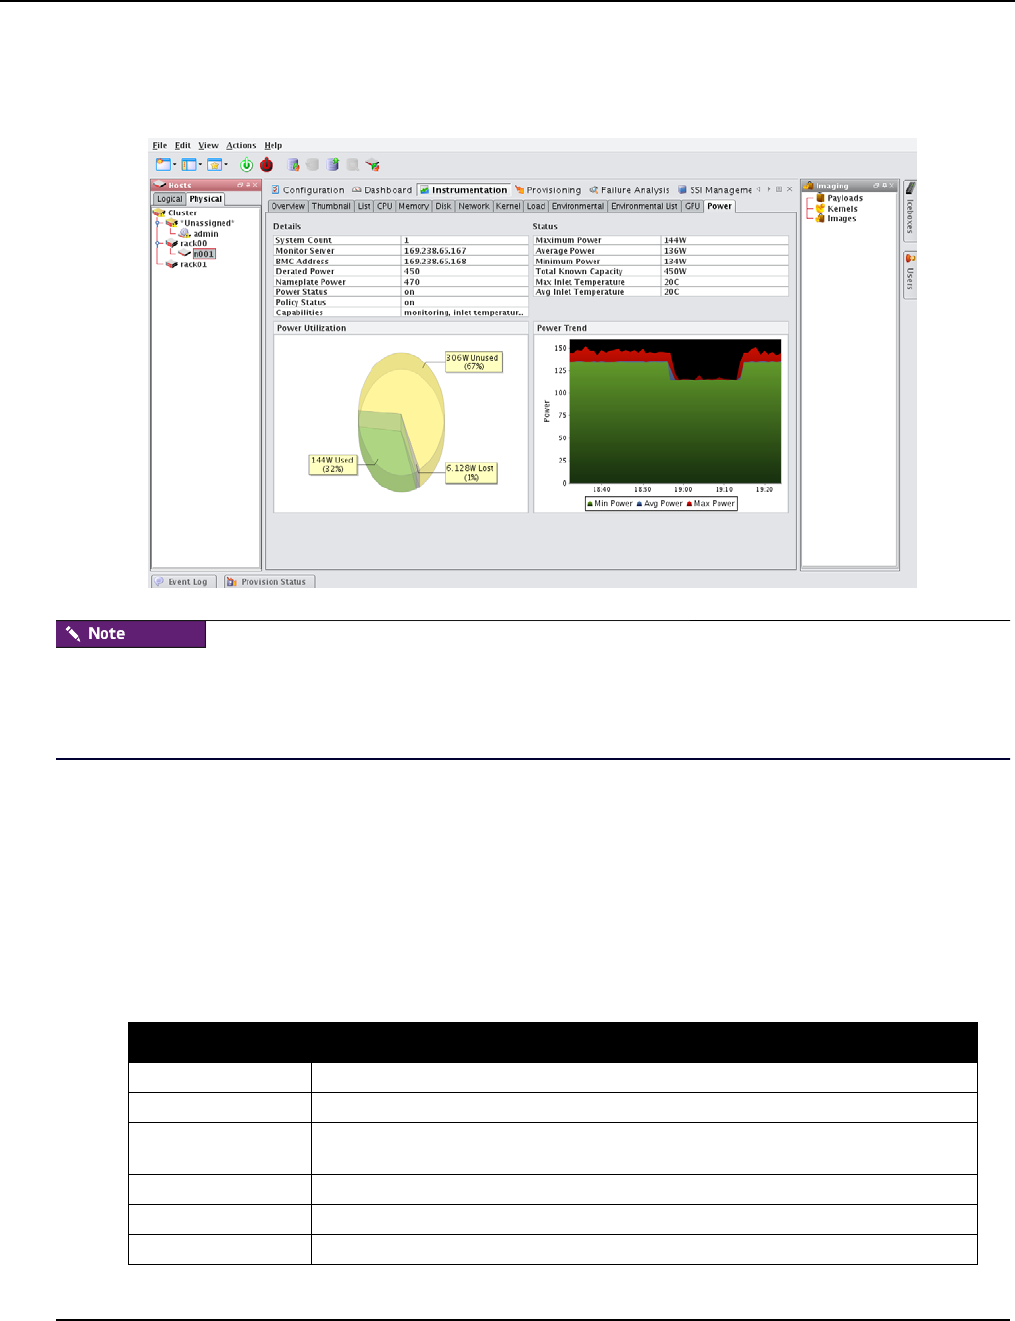Open the Iceboxes side panel tab

tap(910, 212)
